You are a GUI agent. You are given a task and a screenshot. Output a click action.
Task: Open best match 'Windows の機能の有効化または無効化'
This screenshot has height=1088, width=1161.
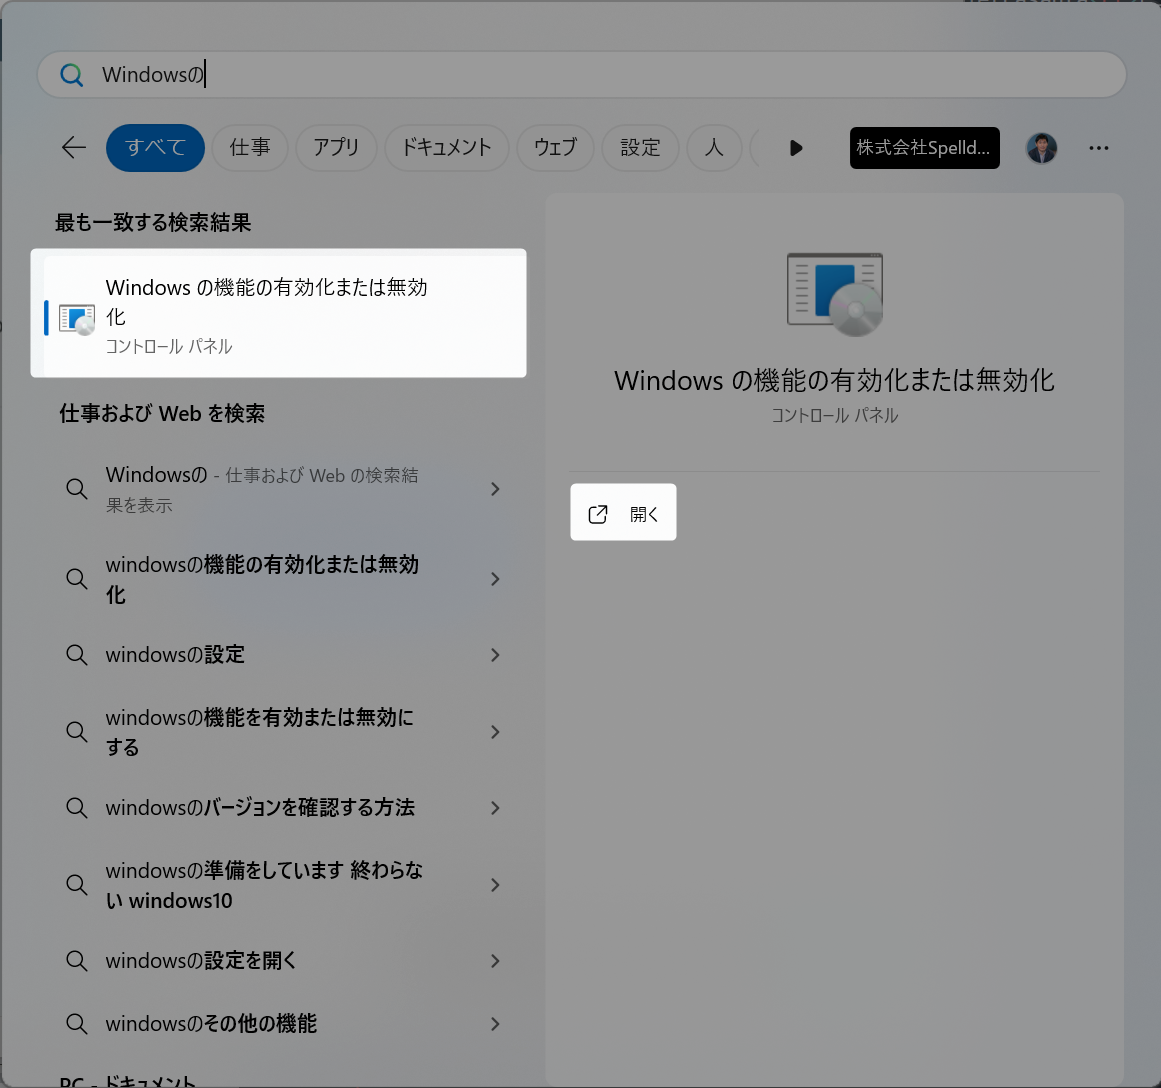pos(278,313)
